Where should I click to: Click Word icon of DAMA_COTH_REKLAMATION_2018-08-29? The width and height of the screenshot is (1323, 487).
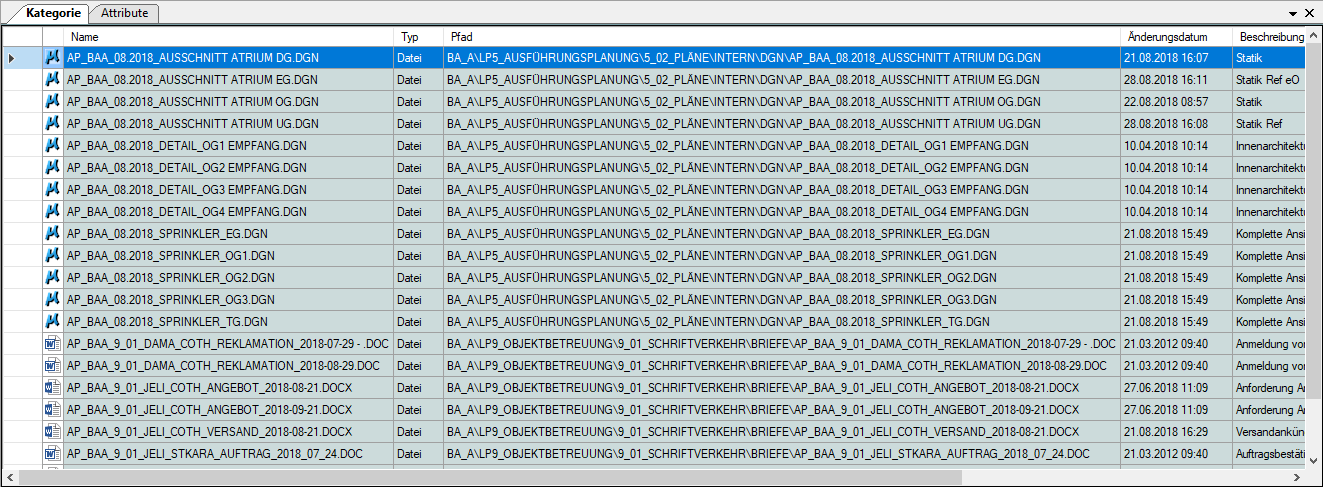pos(53,366)
